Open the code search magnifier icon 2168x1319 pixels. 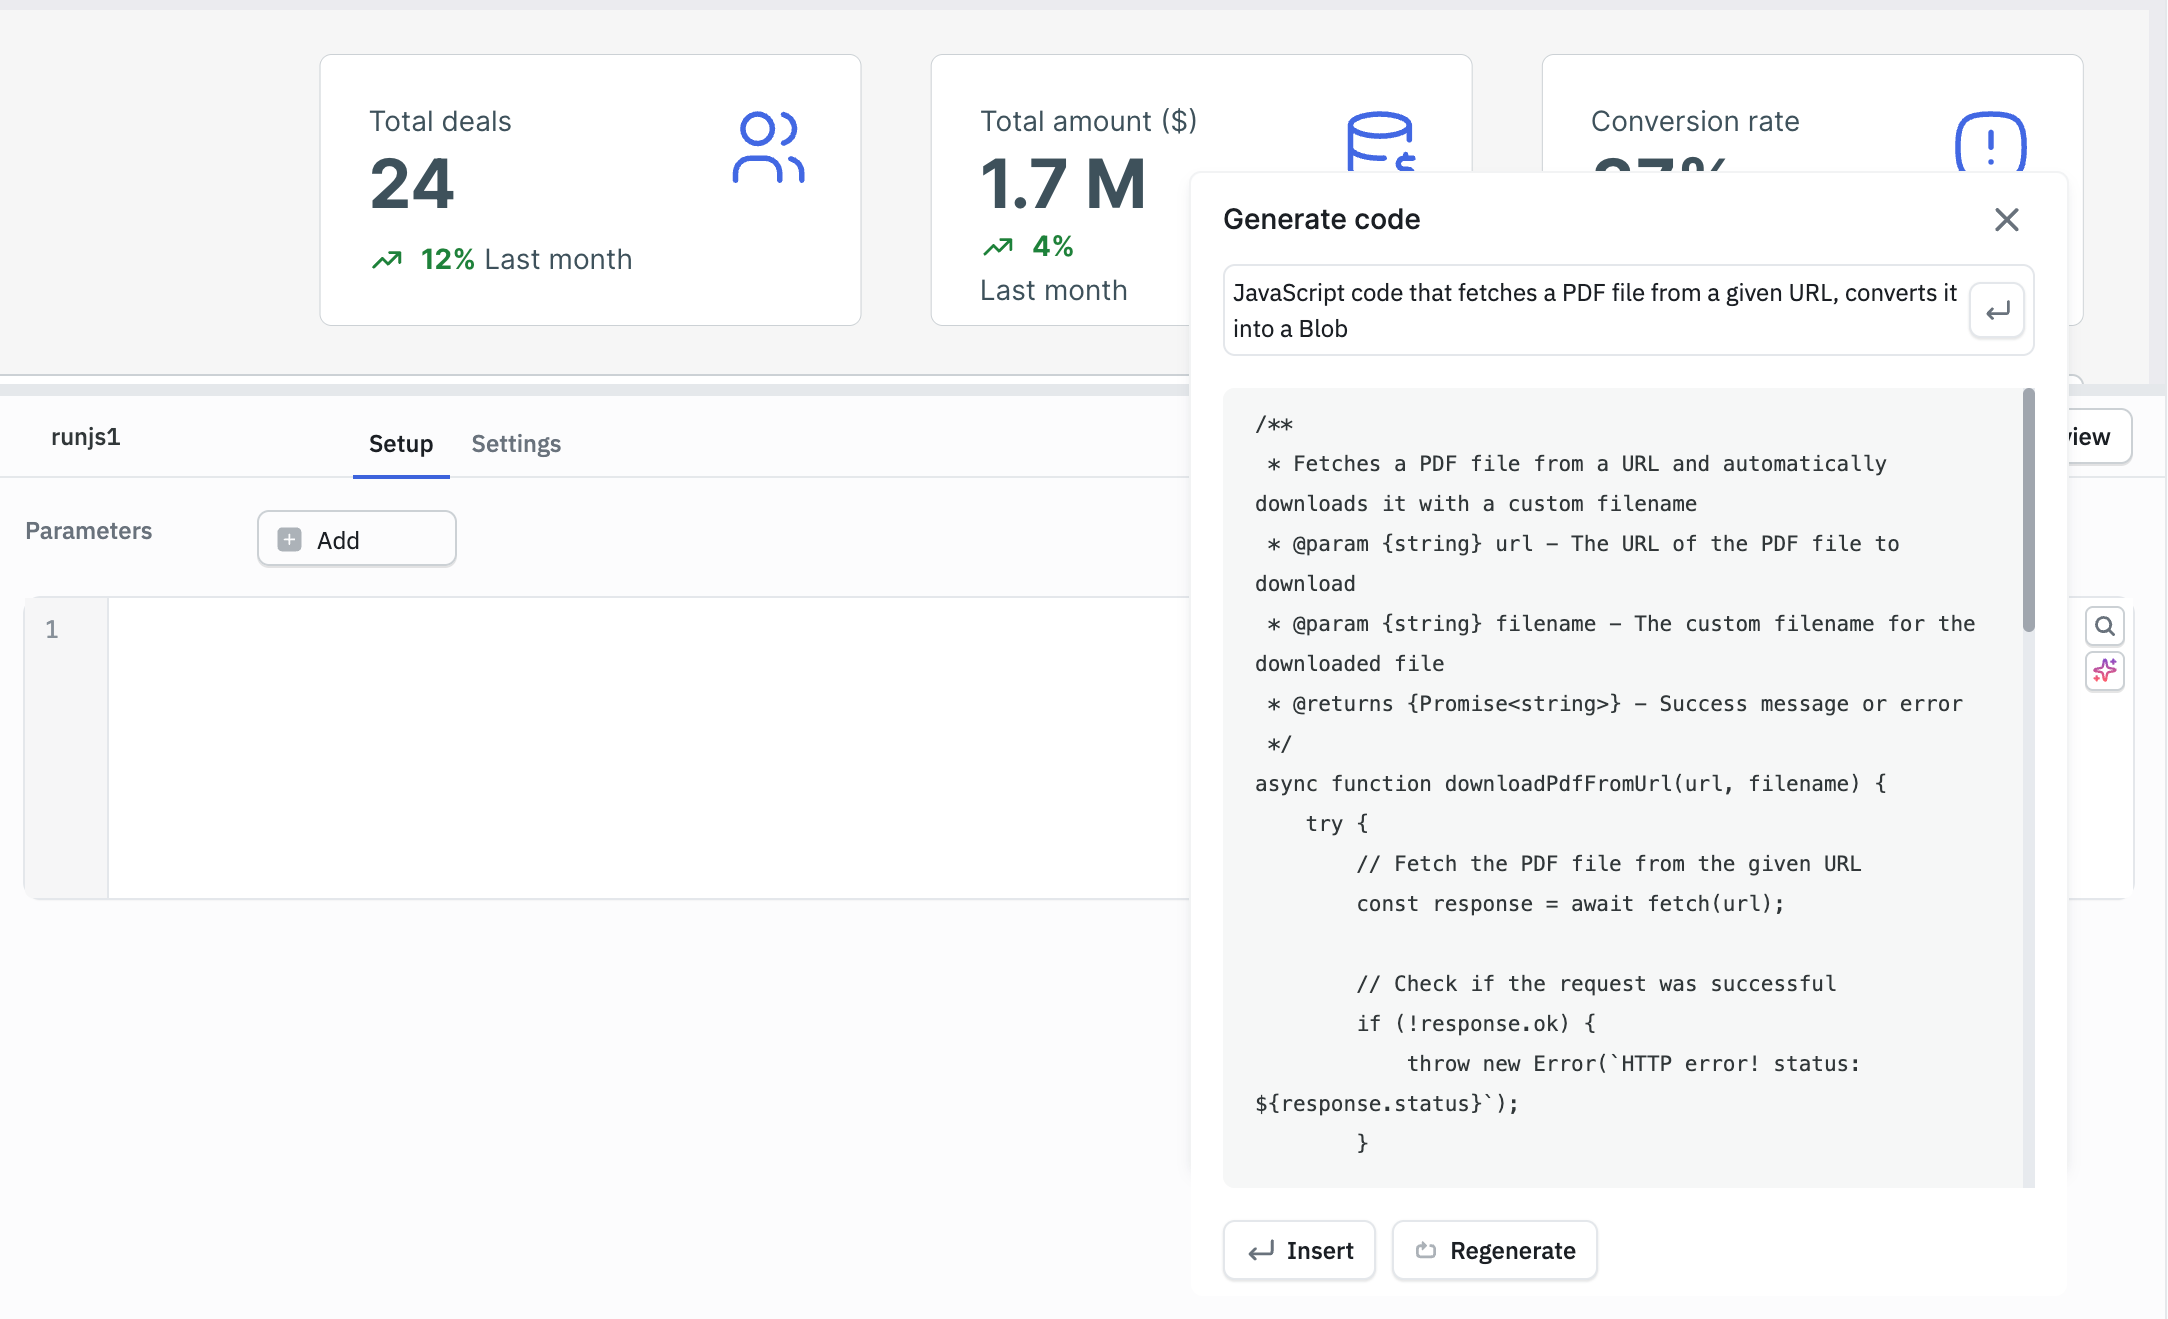coord(2105,625)
